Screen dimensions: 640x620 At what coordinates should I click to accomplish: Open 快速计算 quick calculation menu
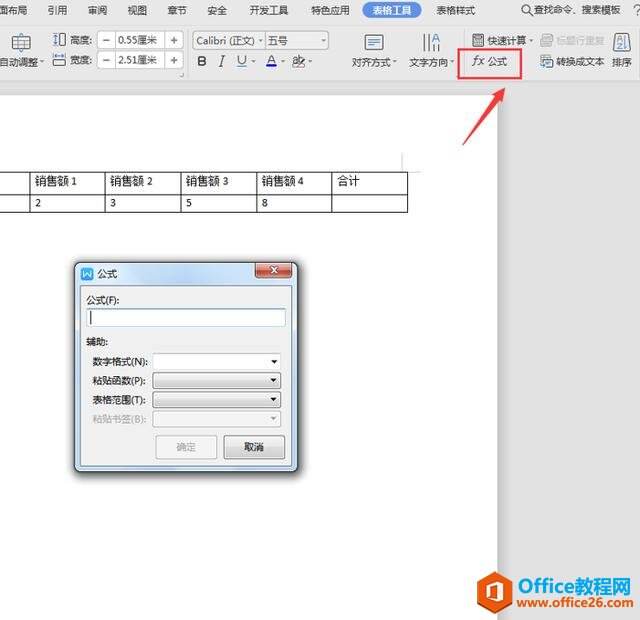[501, 40]
